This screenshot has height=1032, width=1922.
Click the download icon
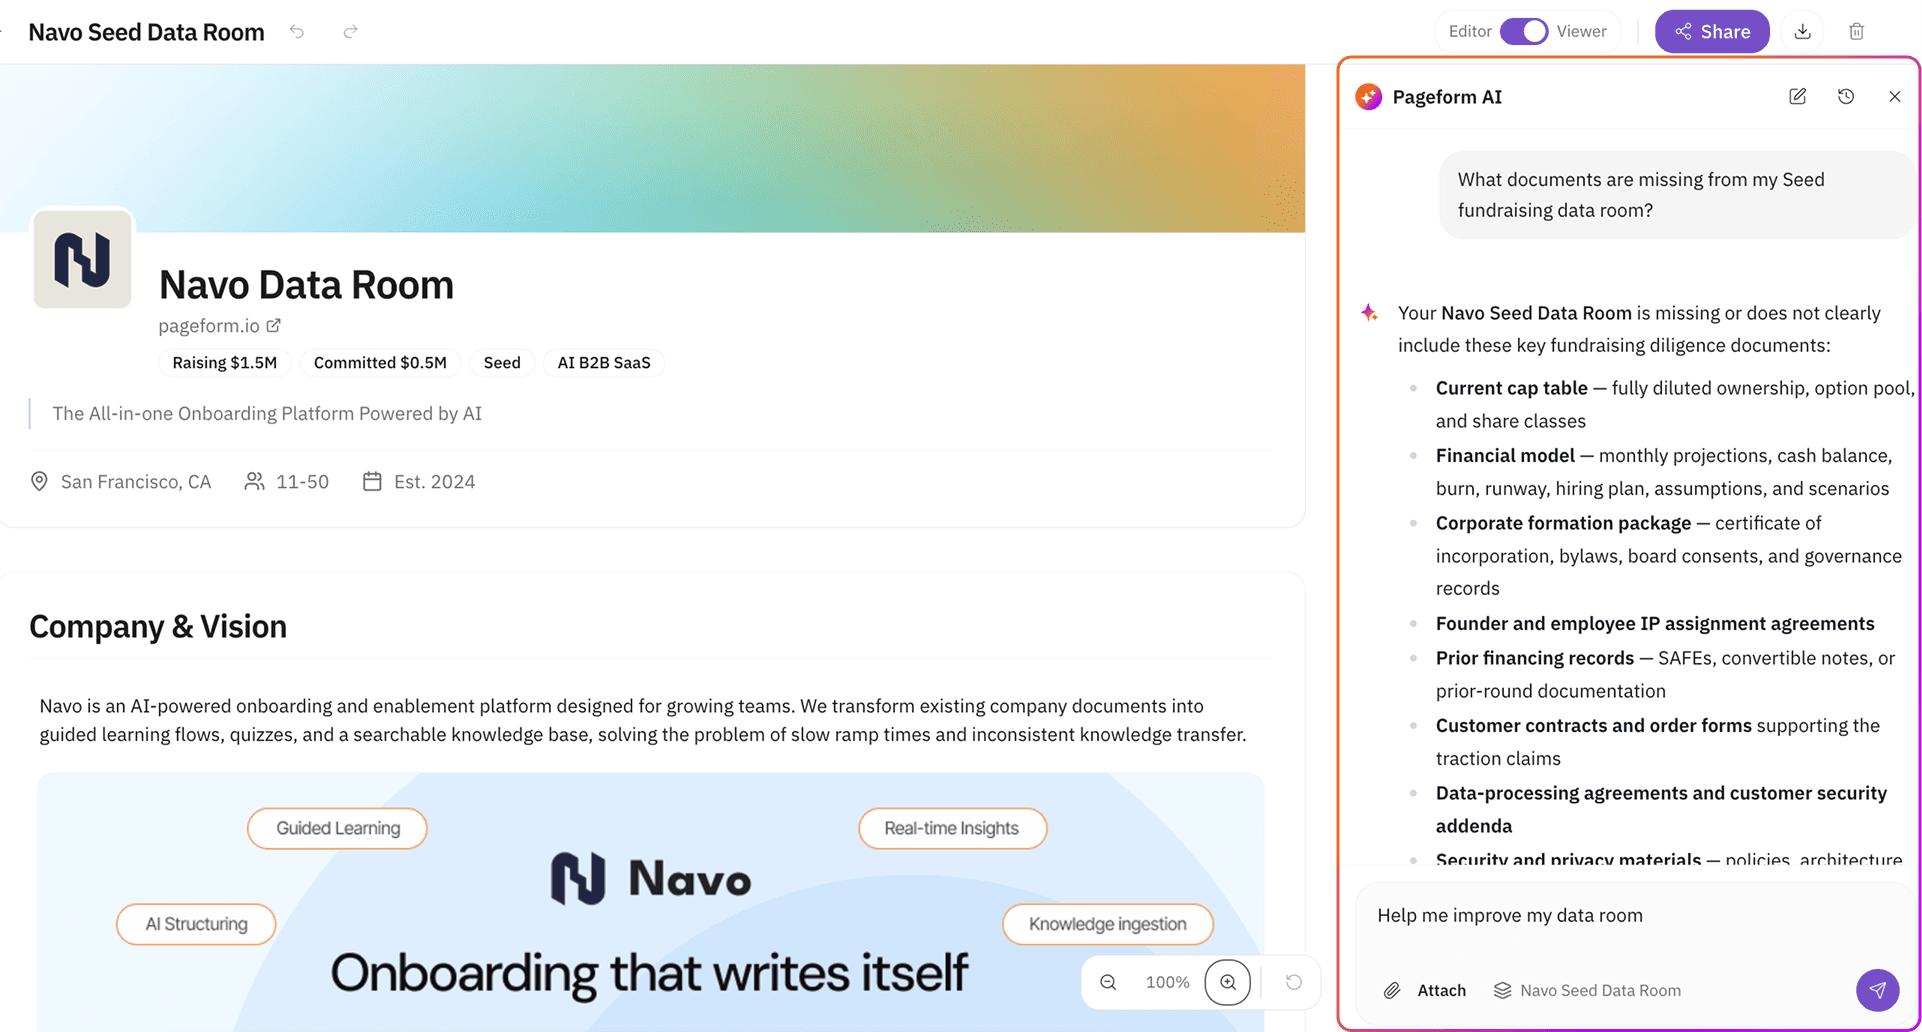[x=1802, y=31]
